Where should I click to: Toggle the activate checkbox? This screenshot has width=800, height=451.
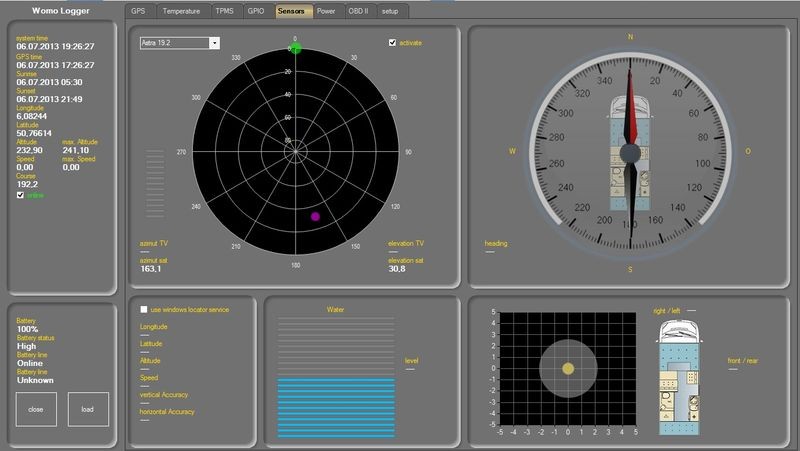(392, 43)
